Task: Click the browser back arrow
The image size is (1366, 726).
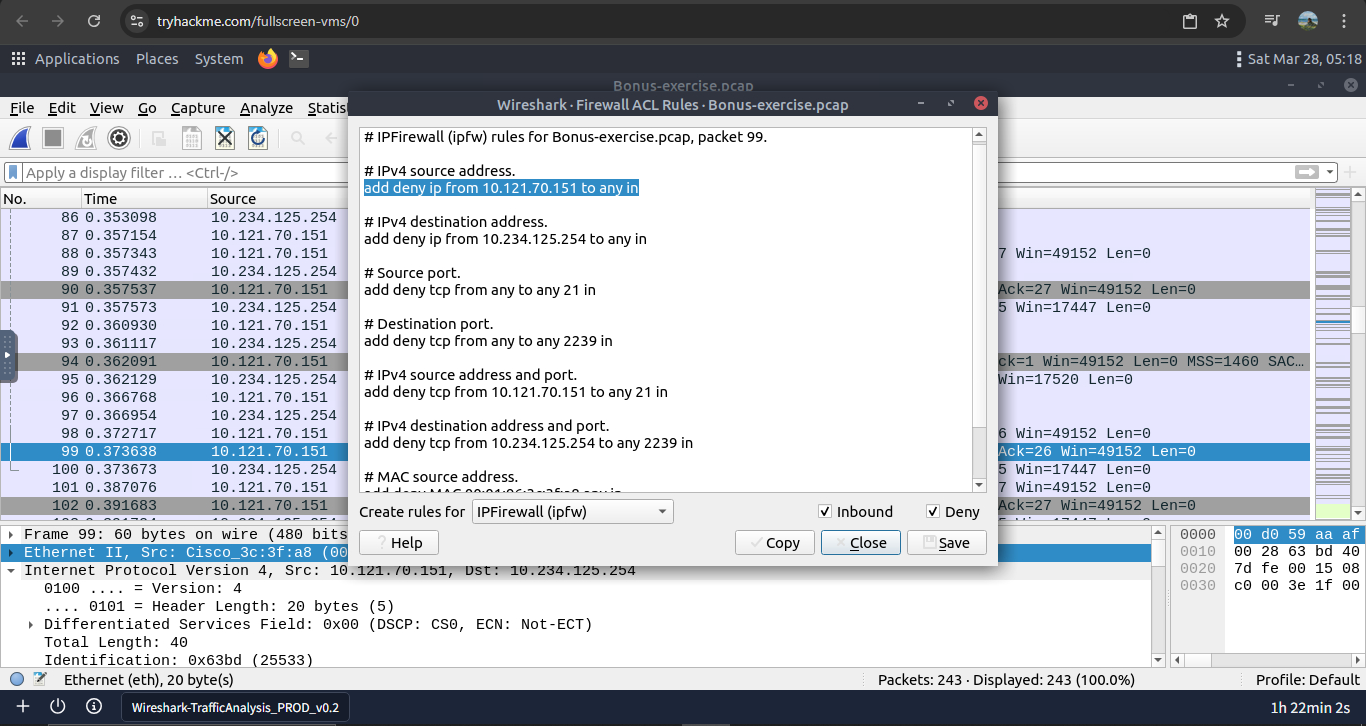Action: click(x=22, y=21)
